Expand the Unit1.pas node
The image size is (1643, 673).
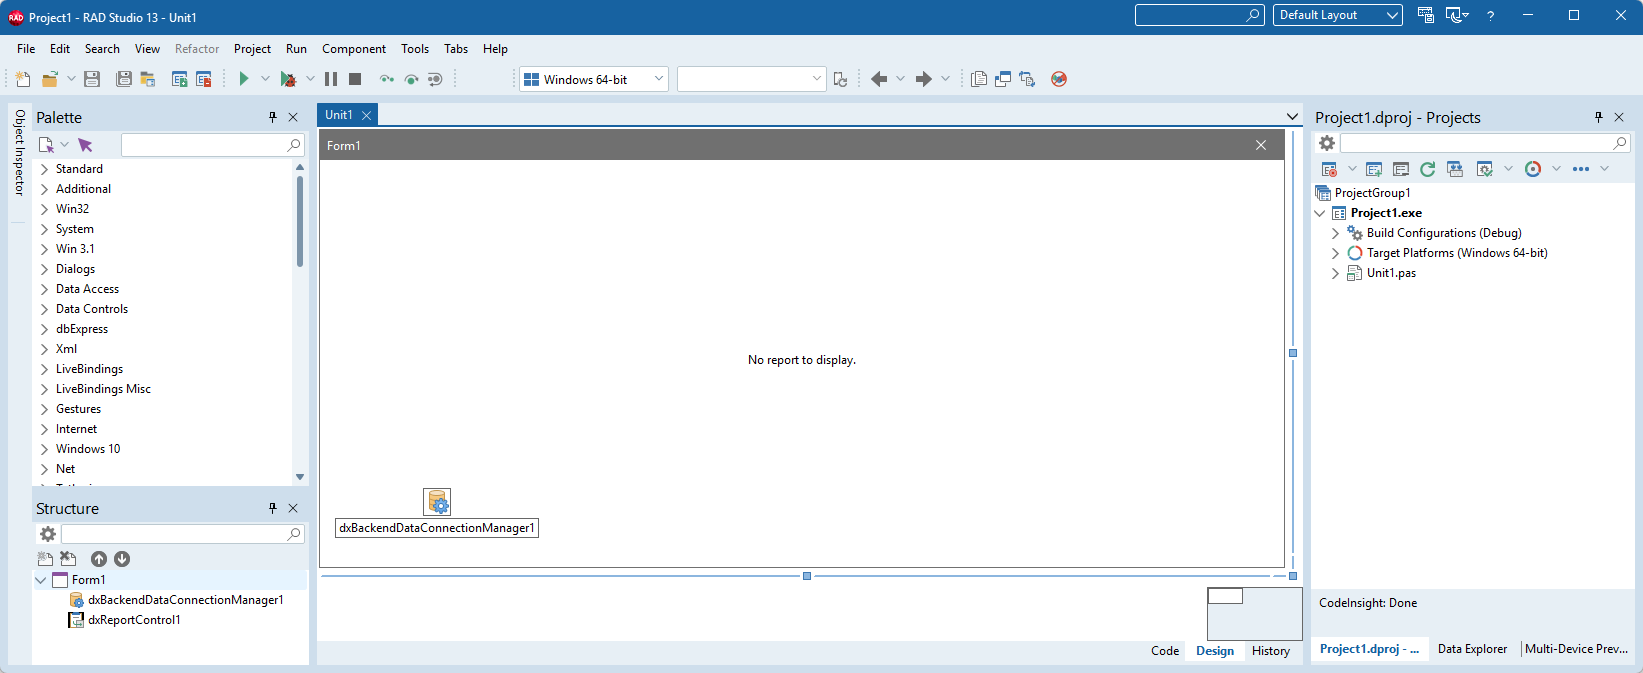click(1335, 273)
